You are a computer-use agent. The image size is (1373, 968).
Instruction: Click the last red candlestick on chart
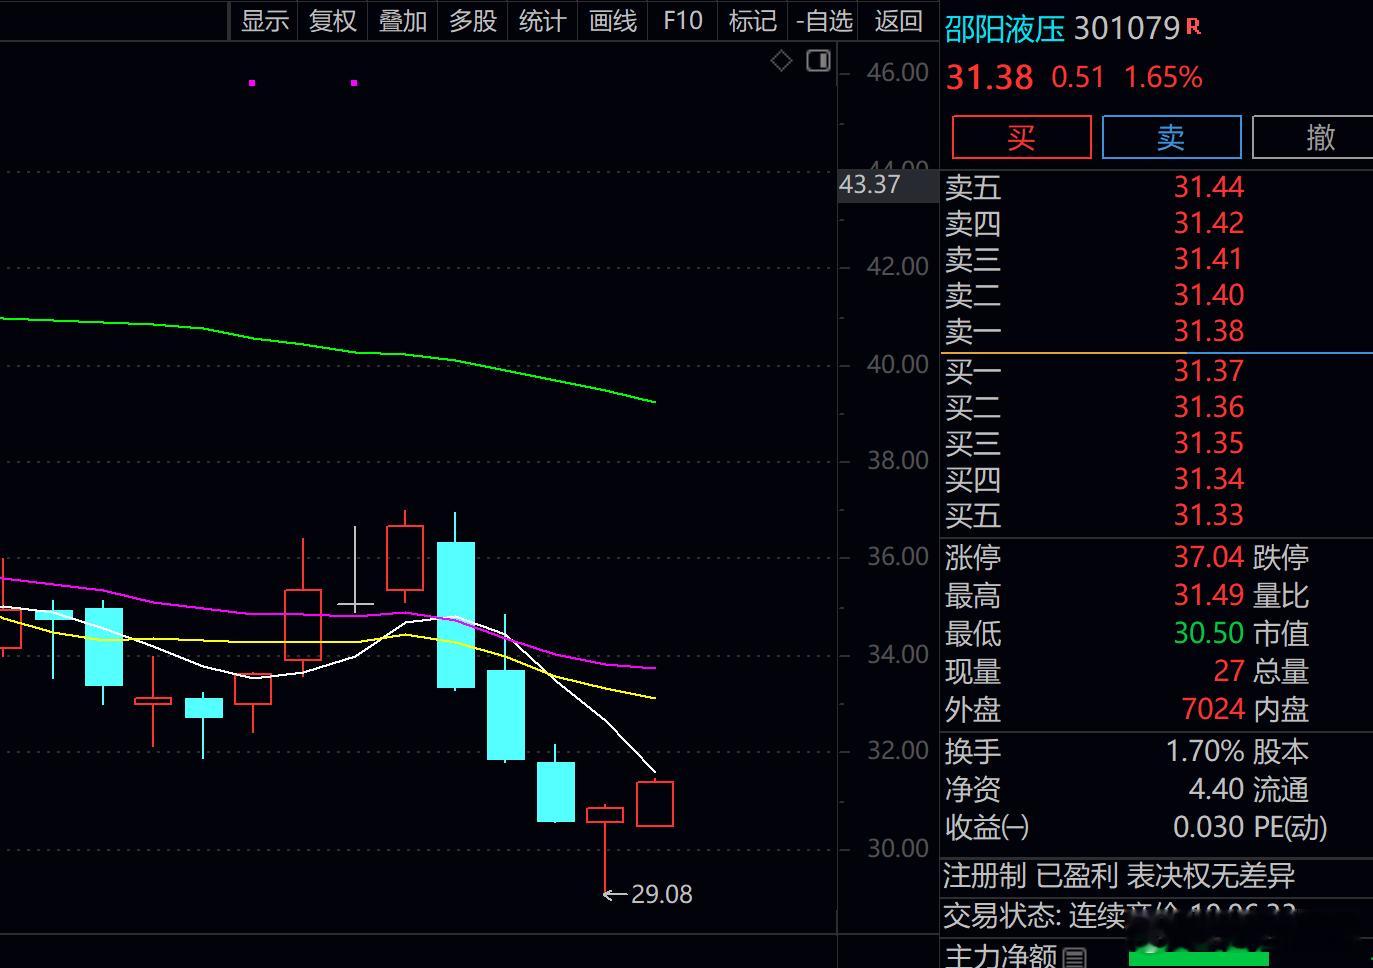click(x=655, y=804)
